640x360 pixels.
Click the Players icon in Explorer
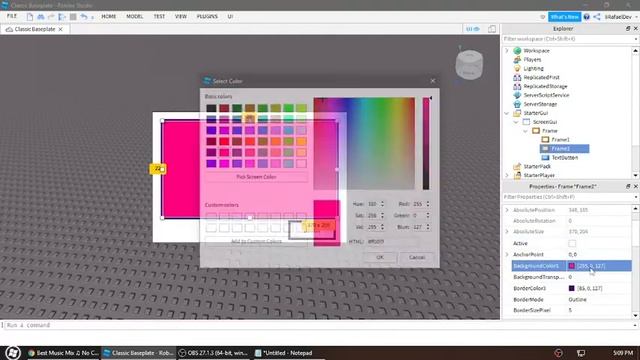(517, 60)
